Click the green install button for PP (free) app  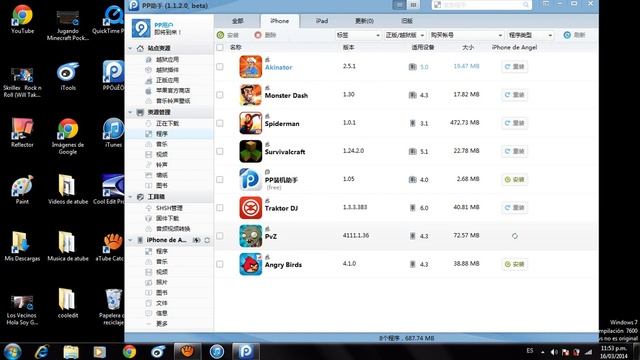click(x=514, y=179)
